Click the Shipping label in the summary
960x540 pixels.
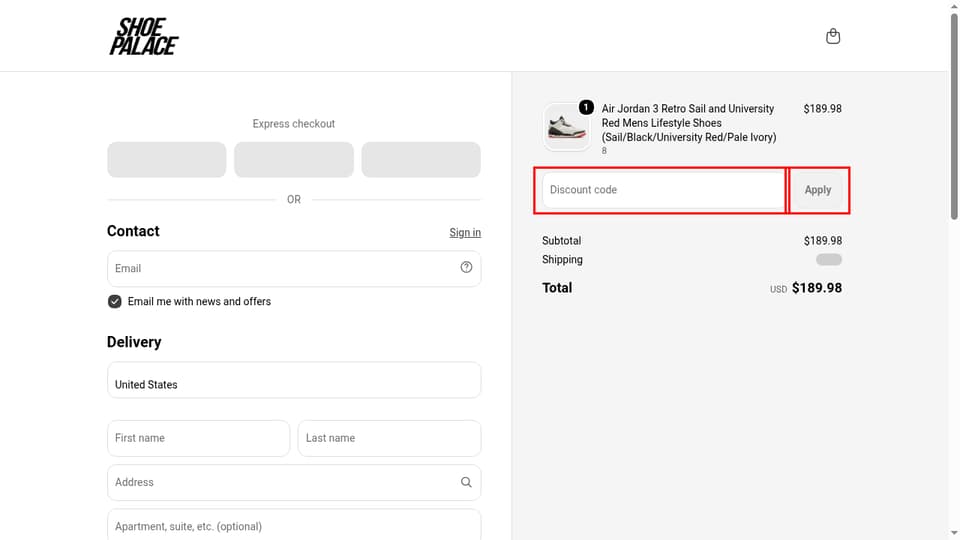click(562, 260)
